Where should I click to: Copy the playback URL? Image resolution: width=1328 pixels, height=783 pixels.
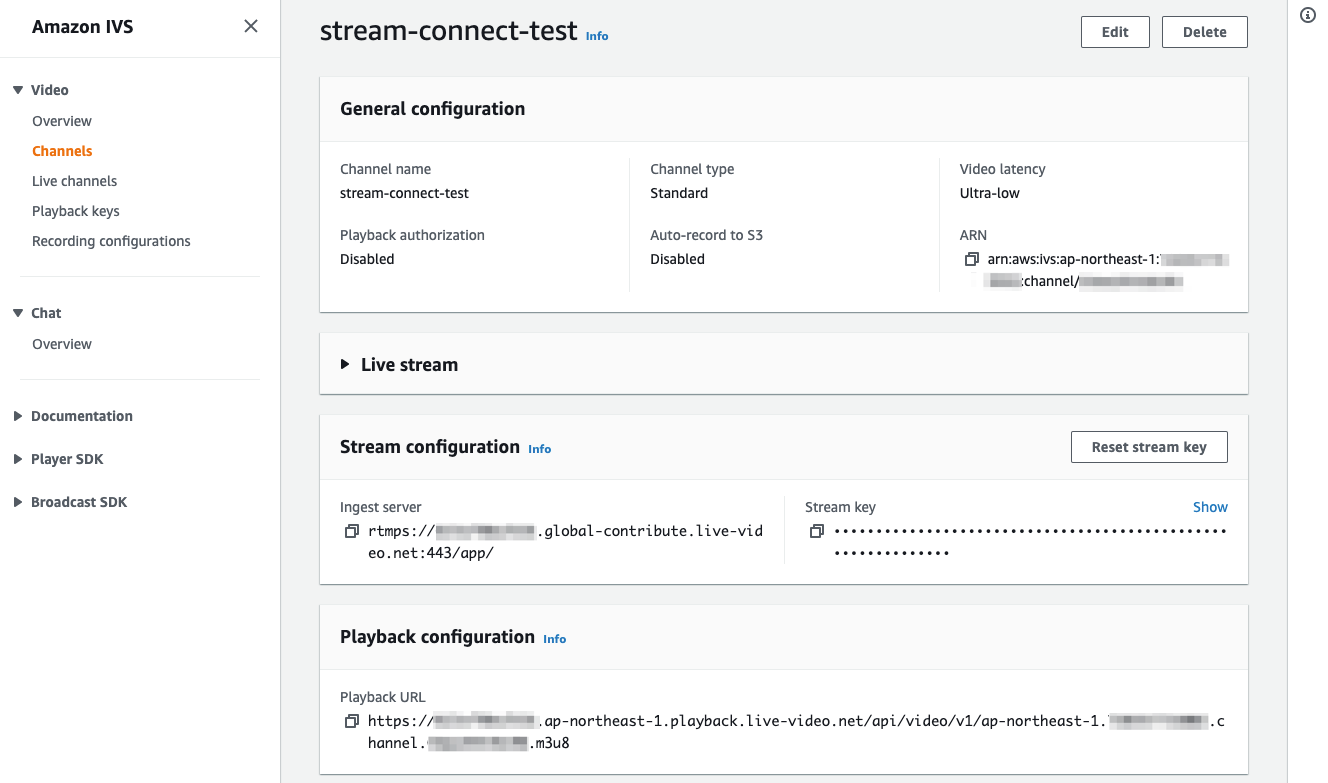click(351, 720)
